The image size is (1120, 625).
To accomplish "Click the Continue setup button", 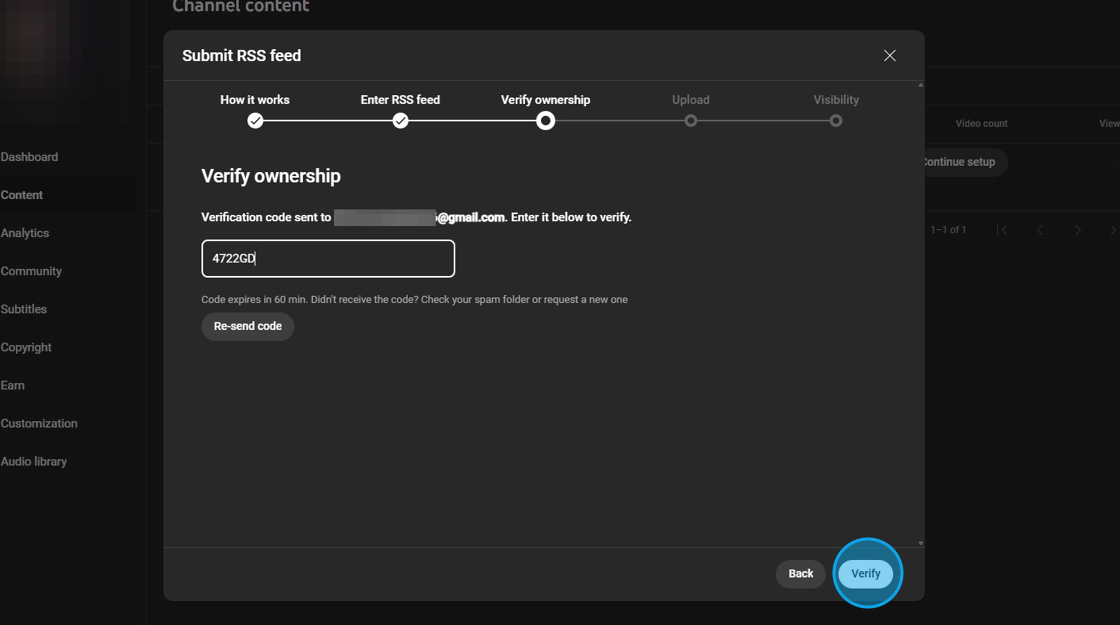I will (960, 162).
